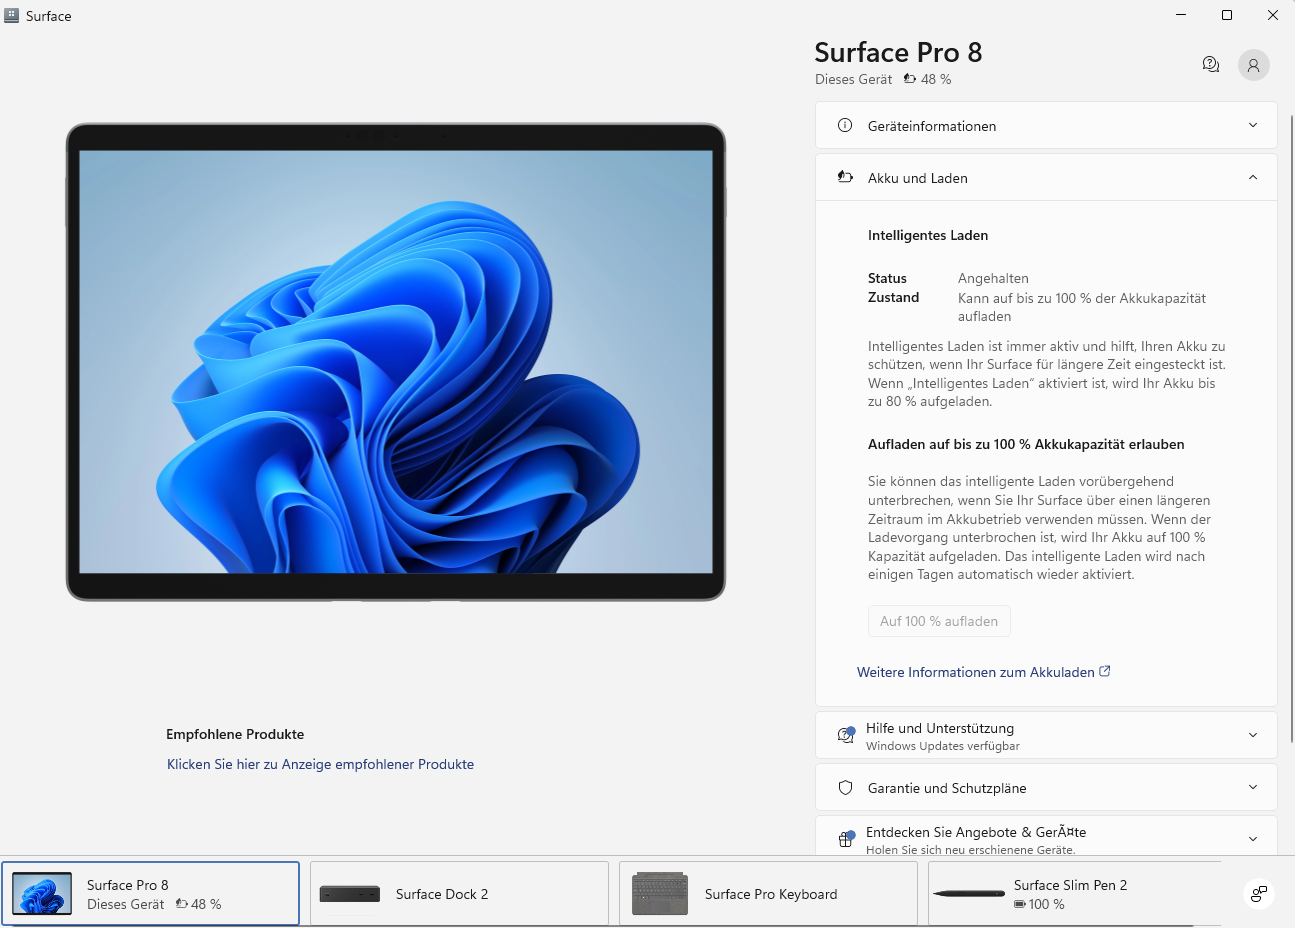The height and width of the screenshot is (928, 1295).
Task: Click the Auf 100 % aufladen button
Action: tap(939, 621)
